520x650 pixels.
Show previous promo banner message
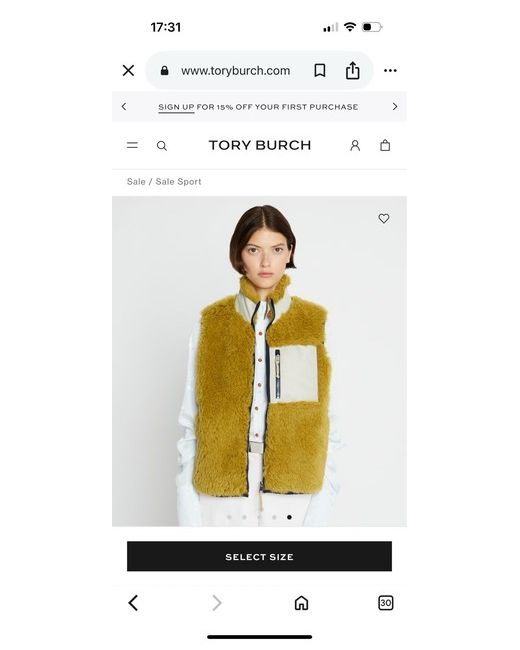124,107
